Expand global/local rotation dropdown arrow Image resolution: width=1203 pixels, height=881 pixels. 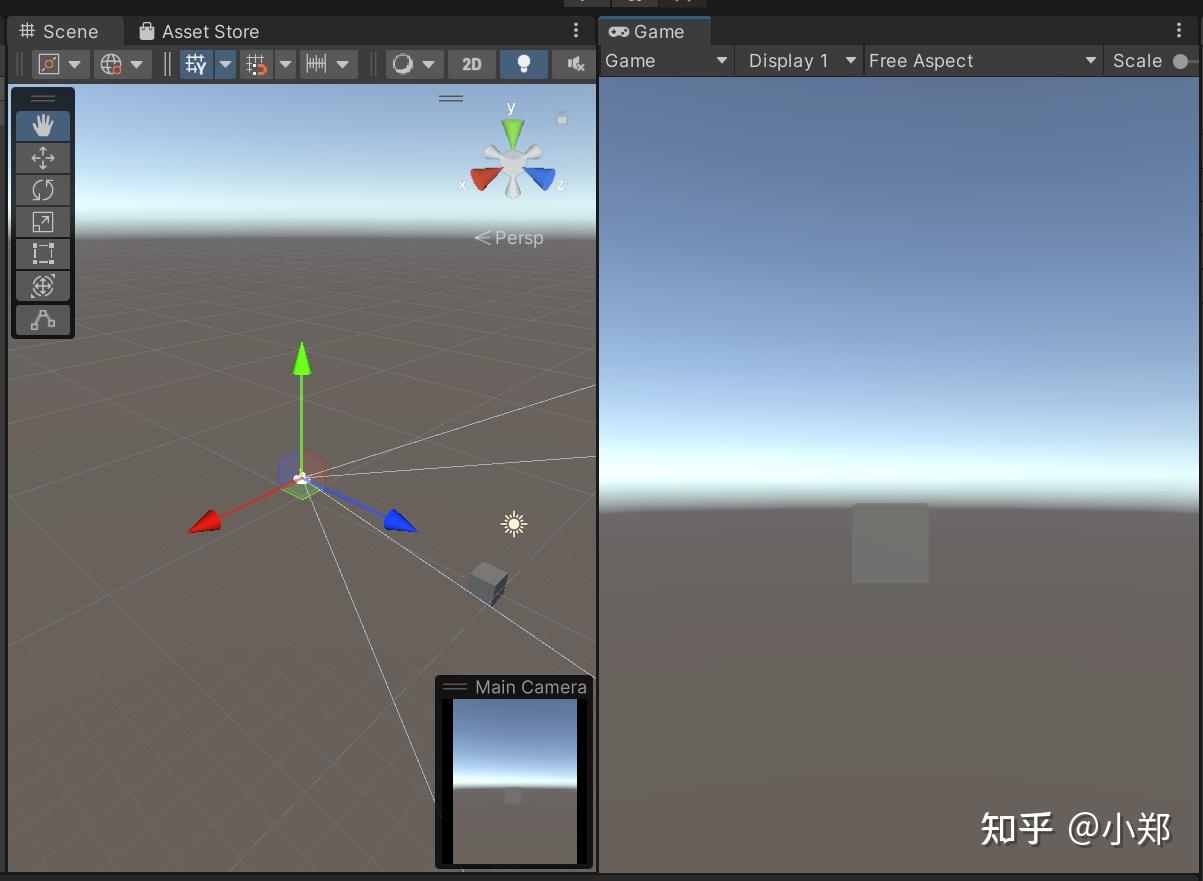pyautogui.click(x=137, y=65)
